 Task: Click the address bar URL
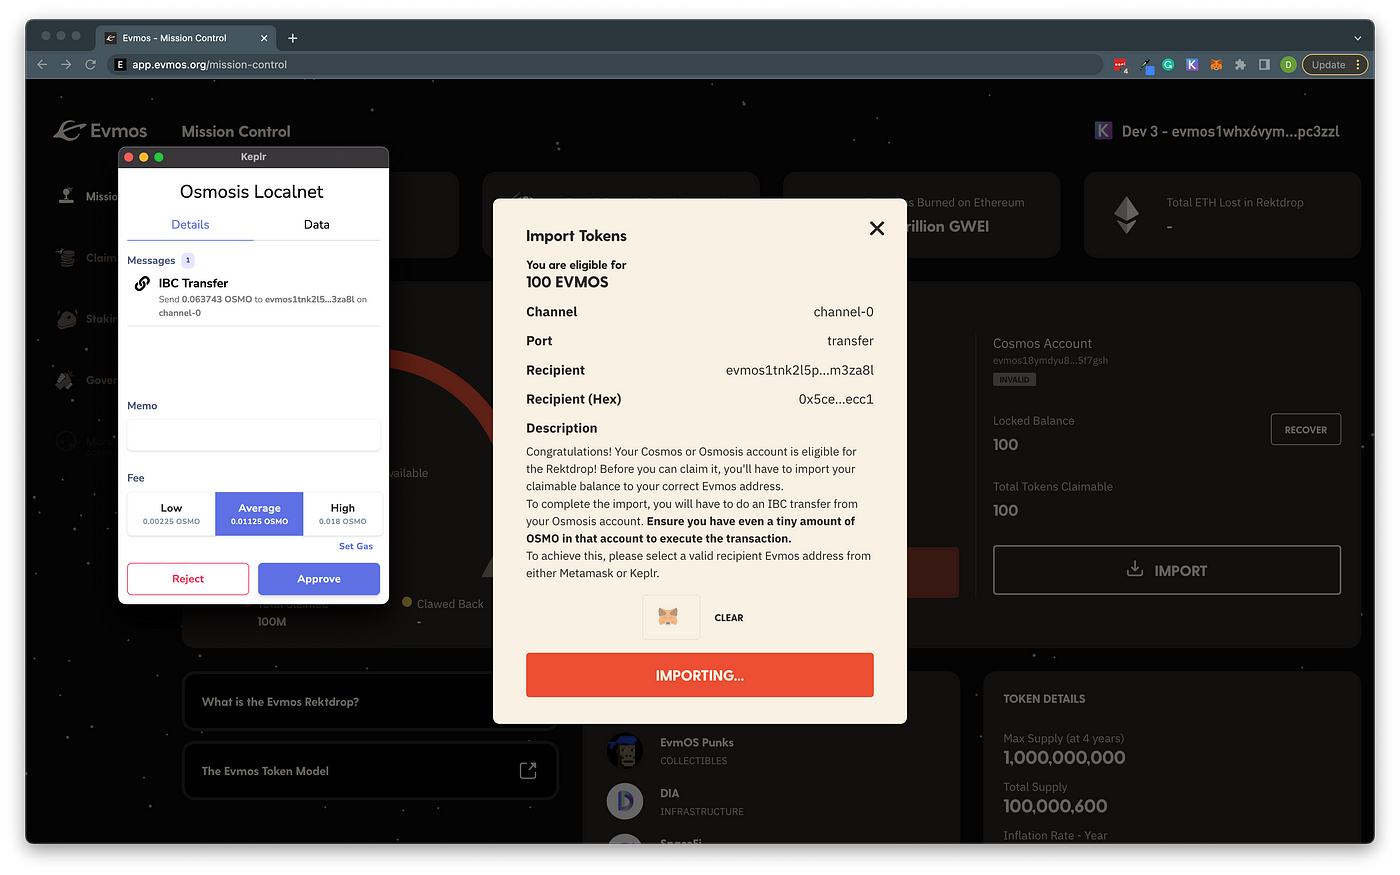[x=209, y=64]
